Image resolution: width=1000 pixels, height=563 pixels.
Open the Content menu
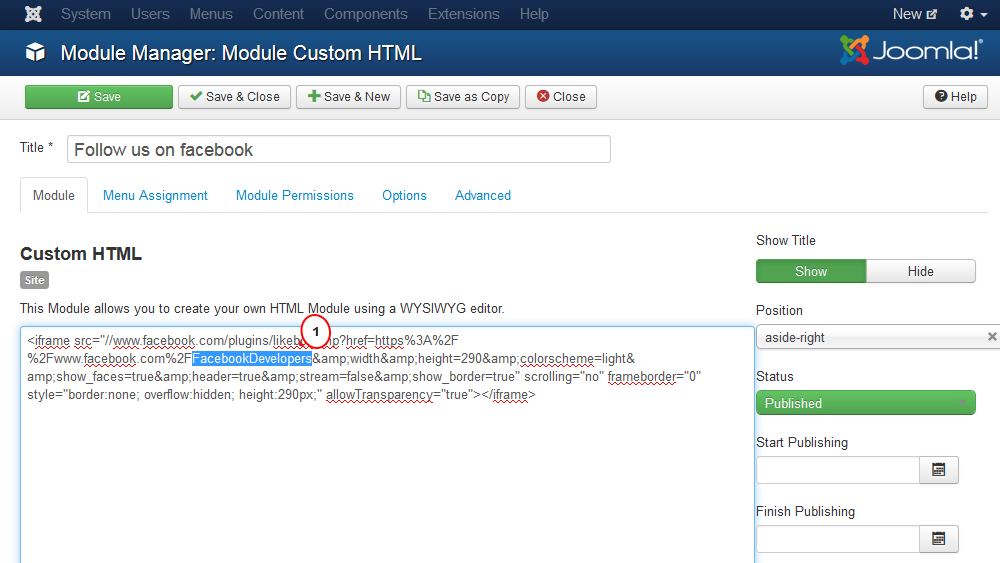278,14
